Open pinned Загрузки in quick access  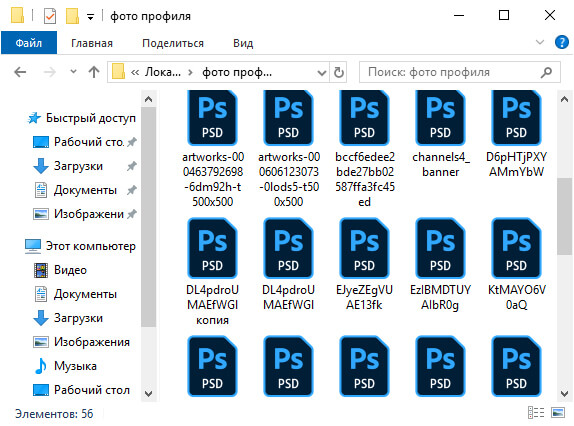click(84, 166)
